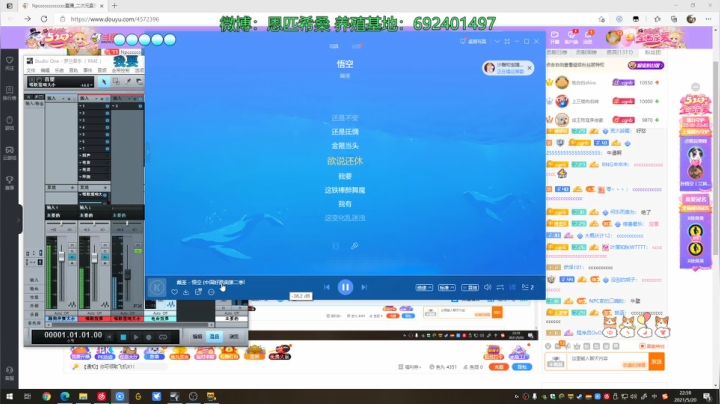The width and height of the screenshot is (720, 404).
Task: Open the more options icon beside share
Action: [211, 292]
